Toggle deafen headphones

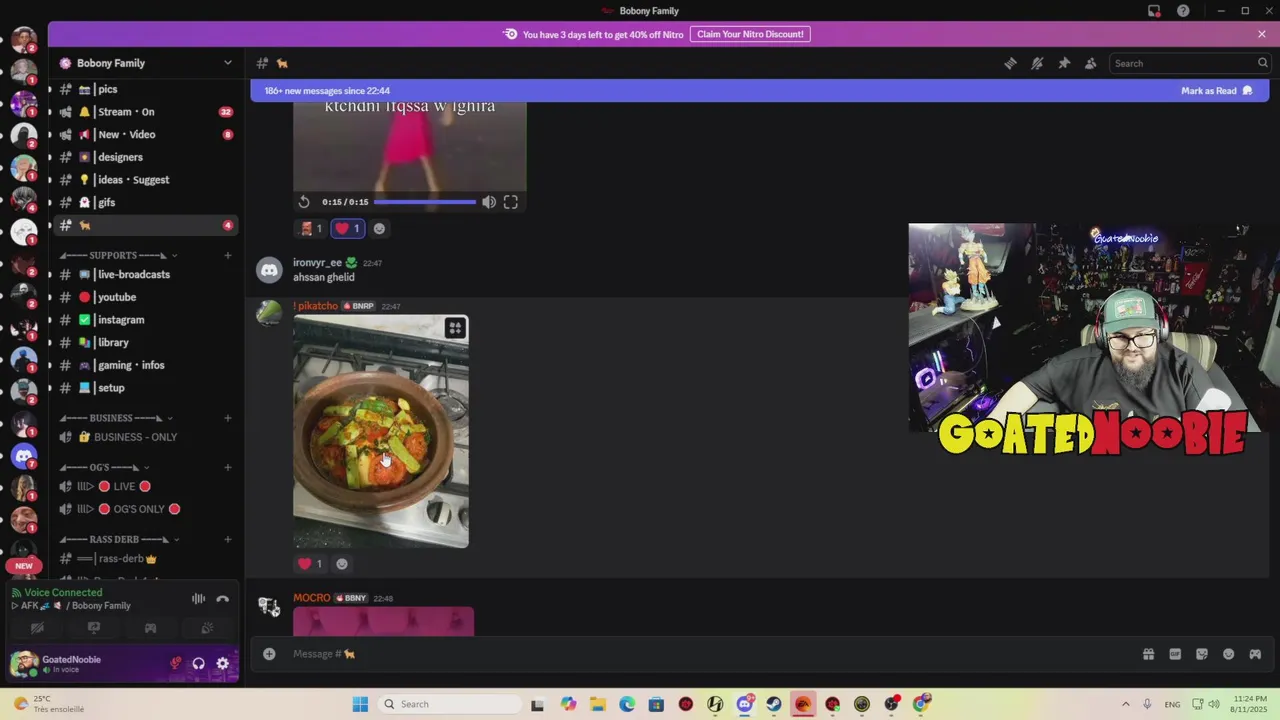tap(198, 663)
